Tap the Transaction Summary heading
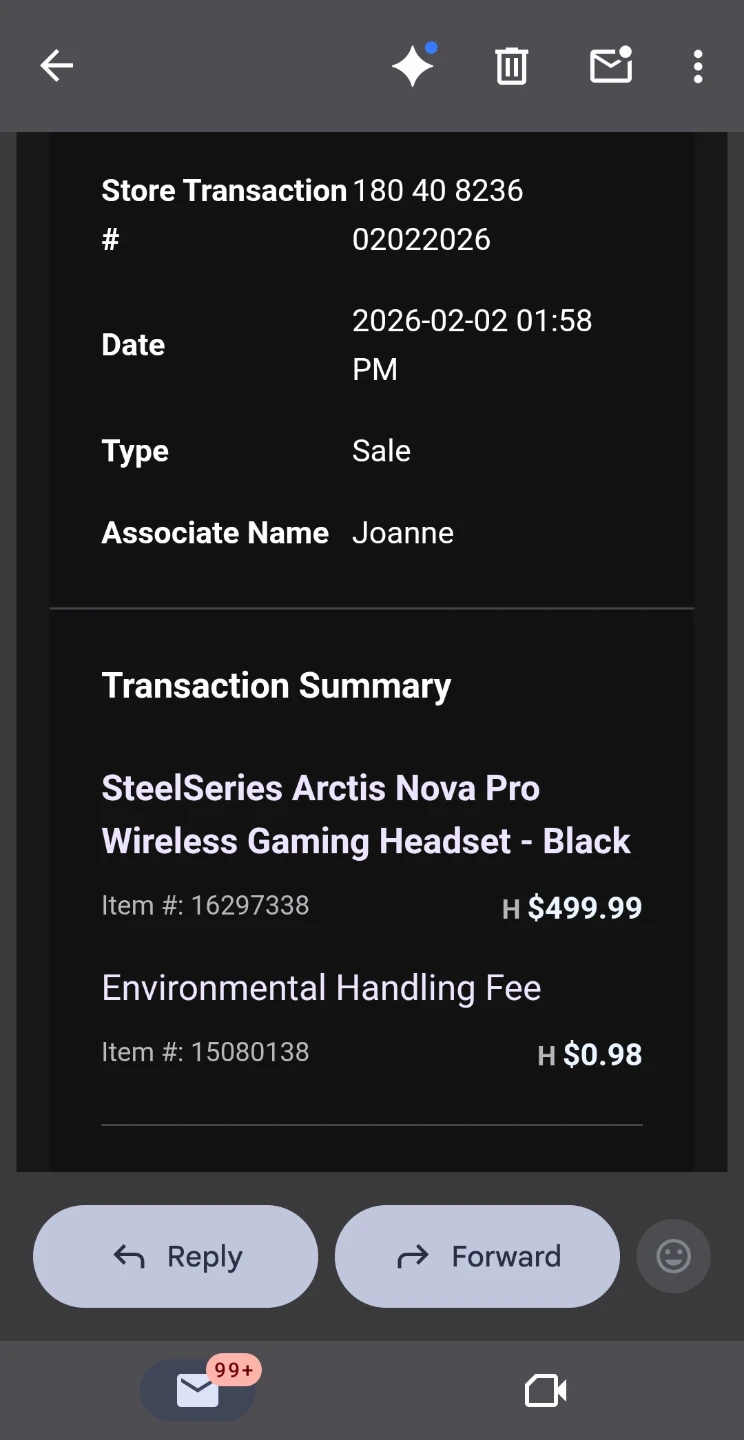Image resolution: width=744 pixels, height=1440 pixels. [276, 686]
